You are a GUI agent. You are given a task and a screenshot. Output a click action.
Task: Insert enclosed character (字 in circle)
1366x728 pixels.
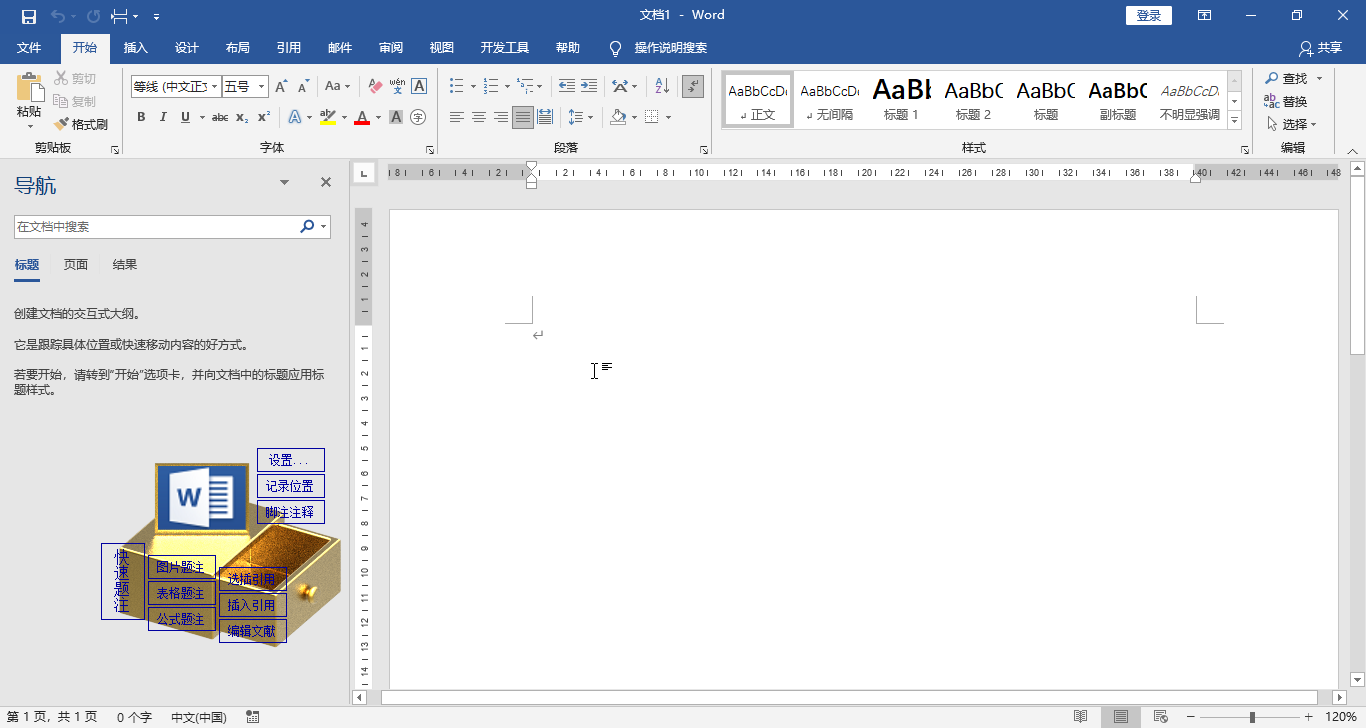click(x=418, y=117)
